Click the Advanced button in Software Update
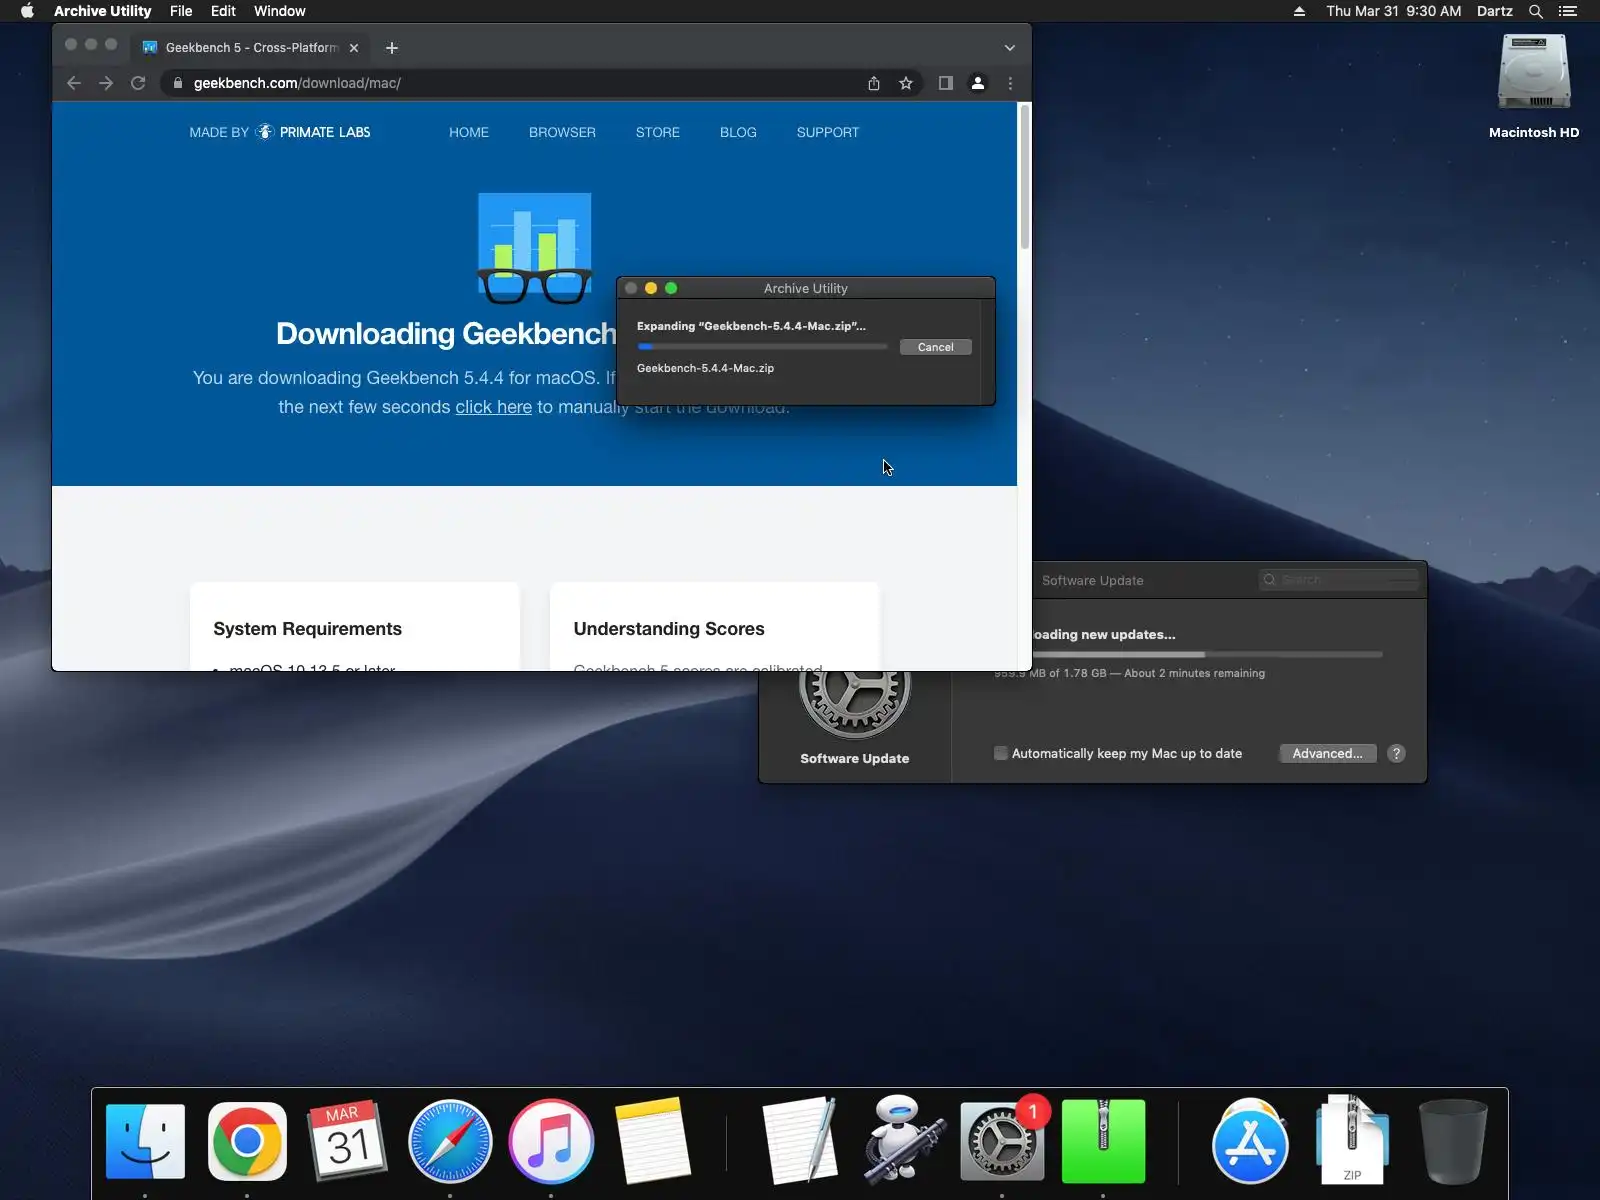This screenshot has width=1600, height=1200. coord(1328,753)
